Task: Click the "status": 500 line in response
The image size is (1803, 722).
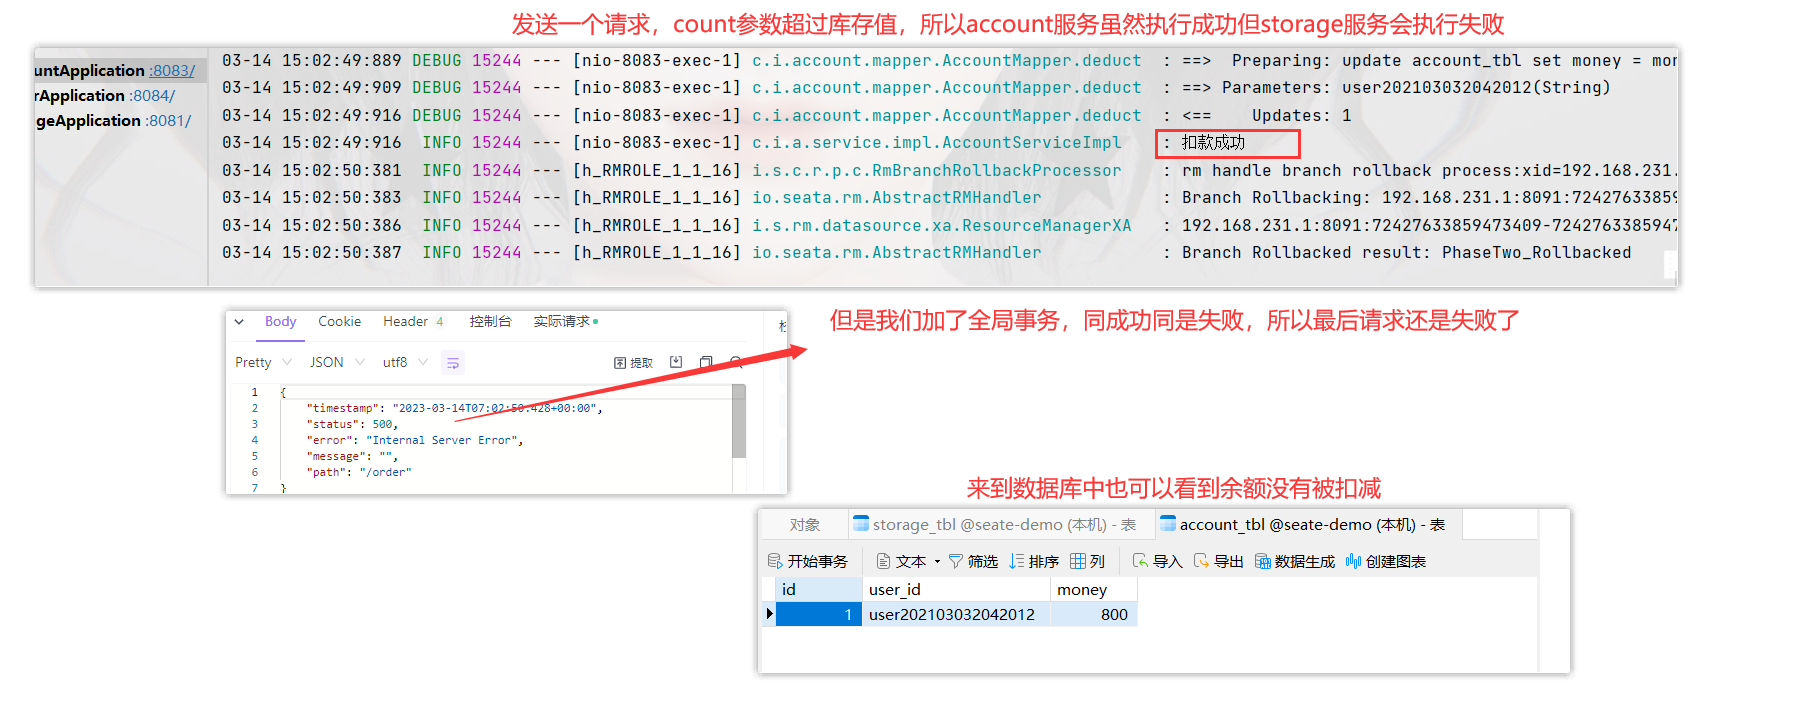Action: tap(352, 424)
